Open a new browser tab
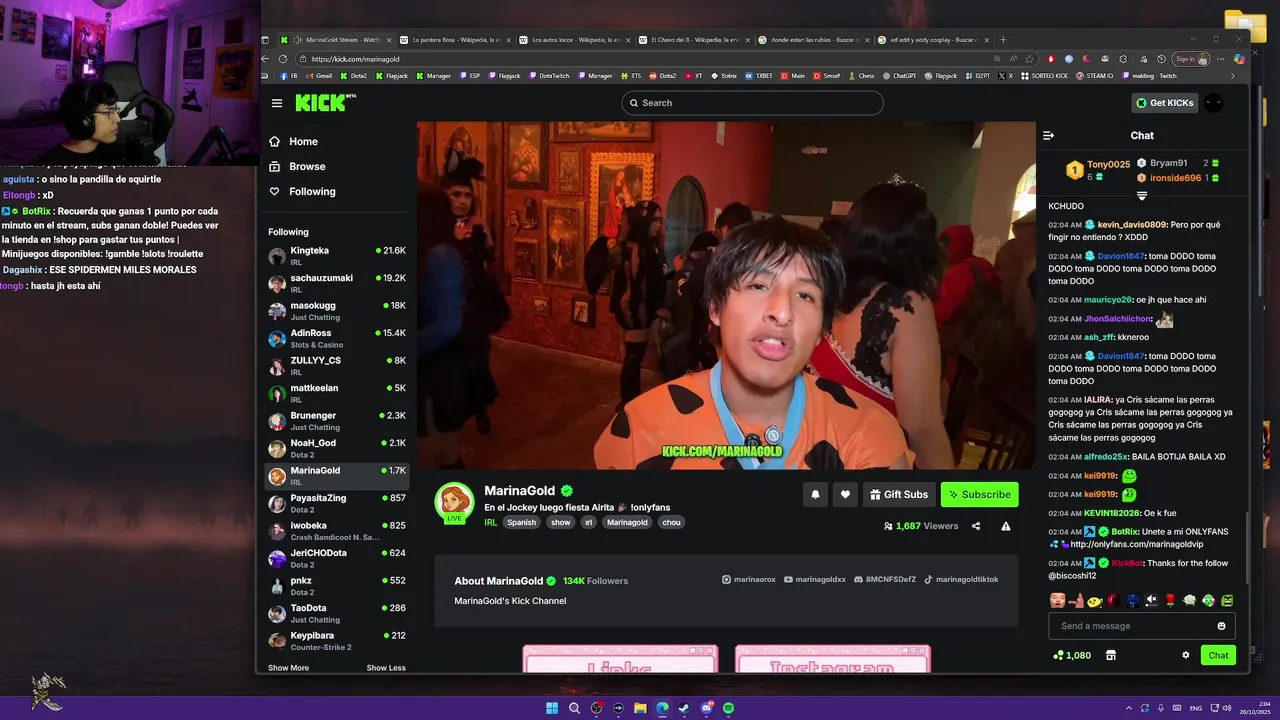 point(1003,40)
